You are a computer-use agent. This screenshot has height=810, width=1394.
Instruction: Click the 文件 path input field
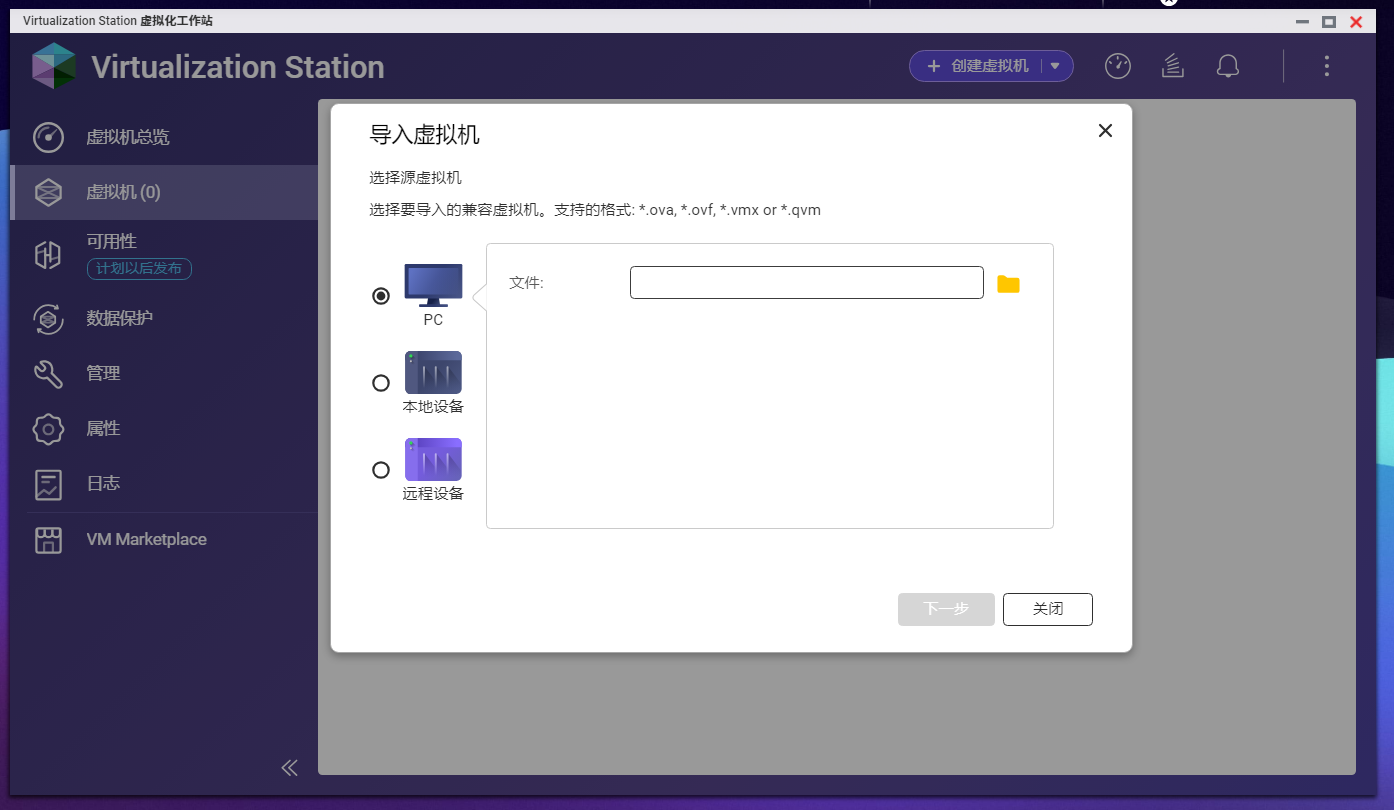pos(806,283)
